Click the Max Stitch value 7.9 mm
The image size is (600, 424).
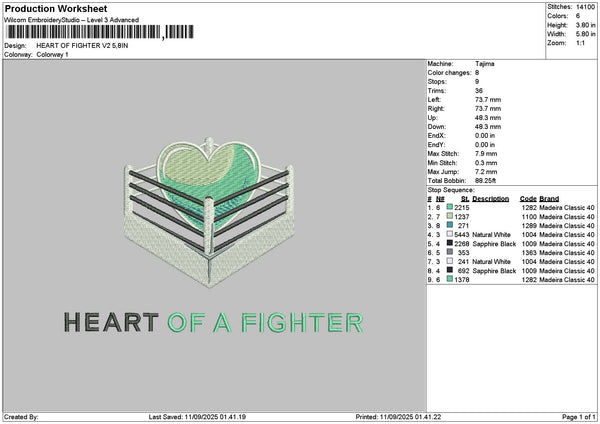pos(486,154)
